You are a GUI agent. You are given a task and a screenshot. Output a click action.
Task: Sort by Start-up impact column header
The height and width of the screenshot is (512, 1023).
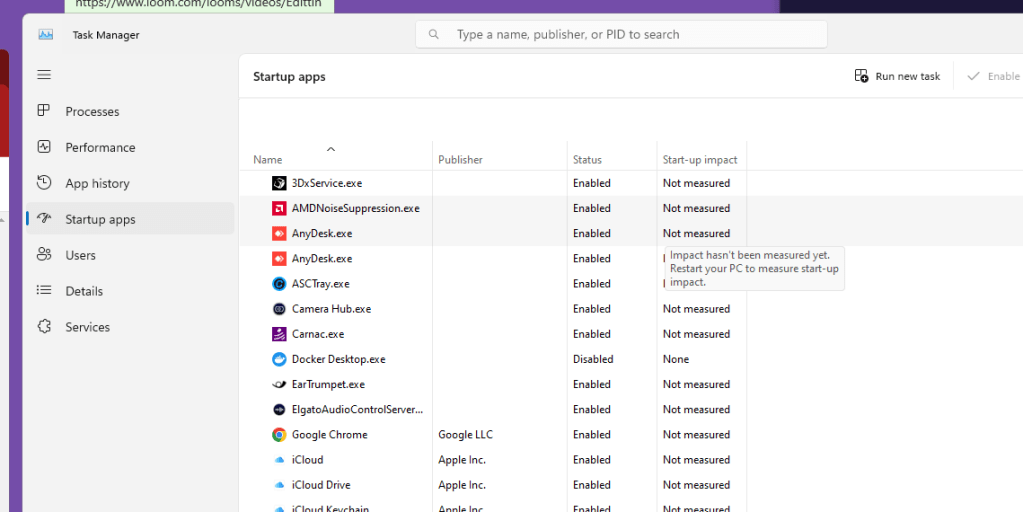(x=699, y=160)
